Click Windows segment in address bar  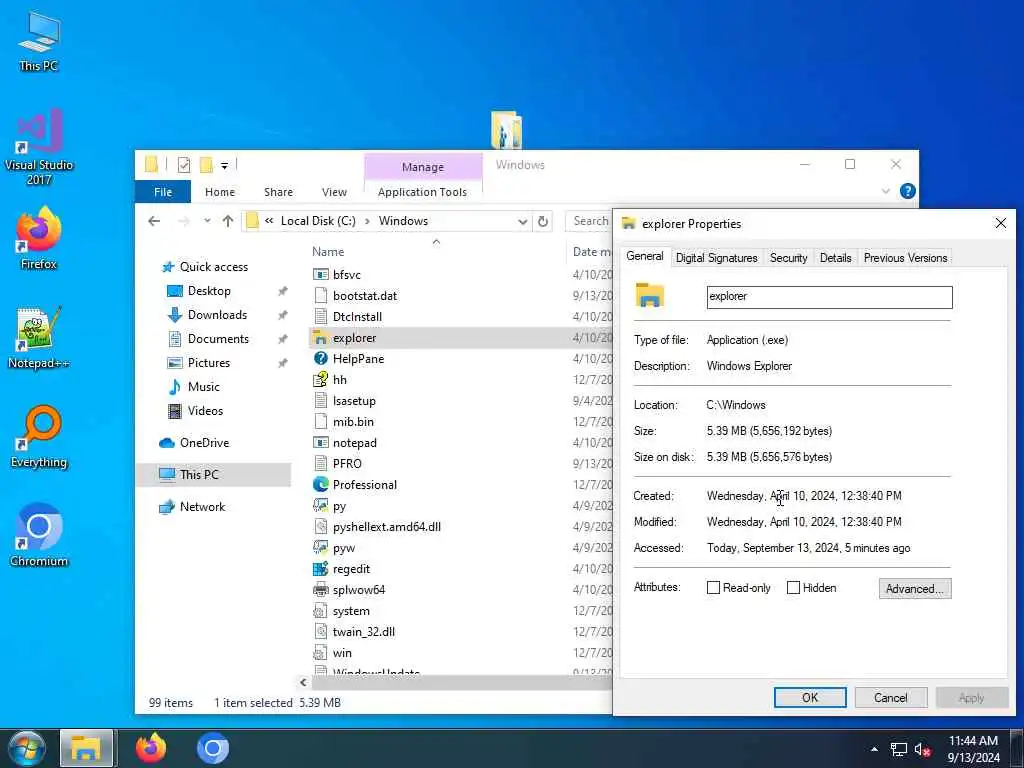[x=403, y=221]
